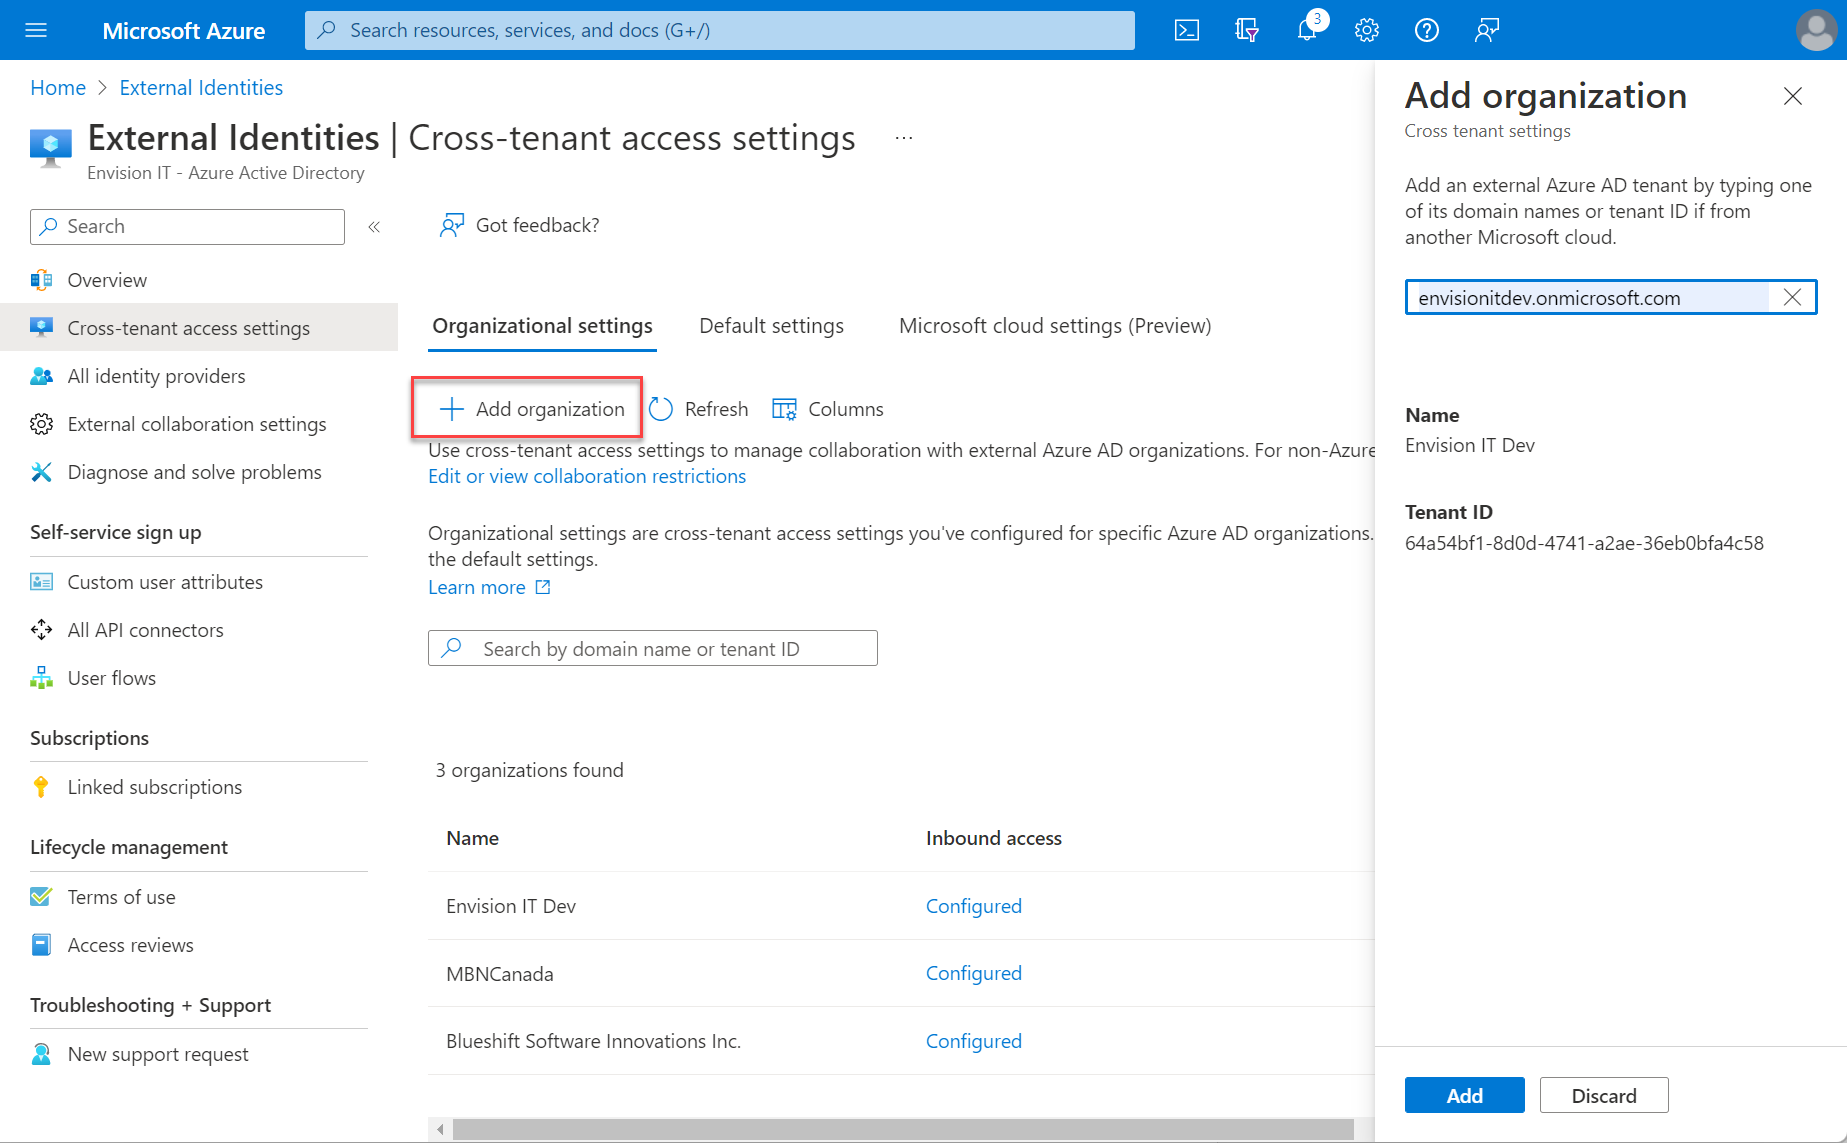The height and width of the screenshot is (1143, 1847).
Task: Open the Learn more link
Action: [x=489, y=587]
